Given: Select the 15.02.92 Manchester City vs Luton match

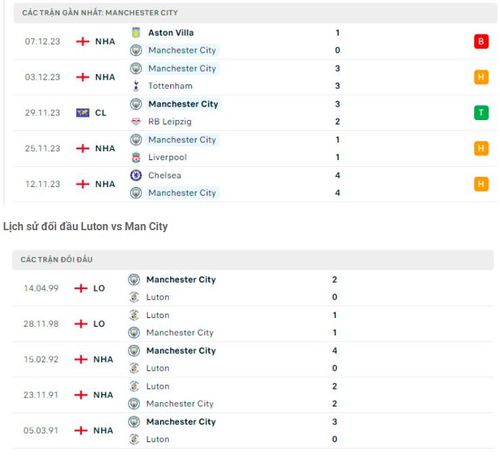Looking at the screenshot, I should click(253, 359).
